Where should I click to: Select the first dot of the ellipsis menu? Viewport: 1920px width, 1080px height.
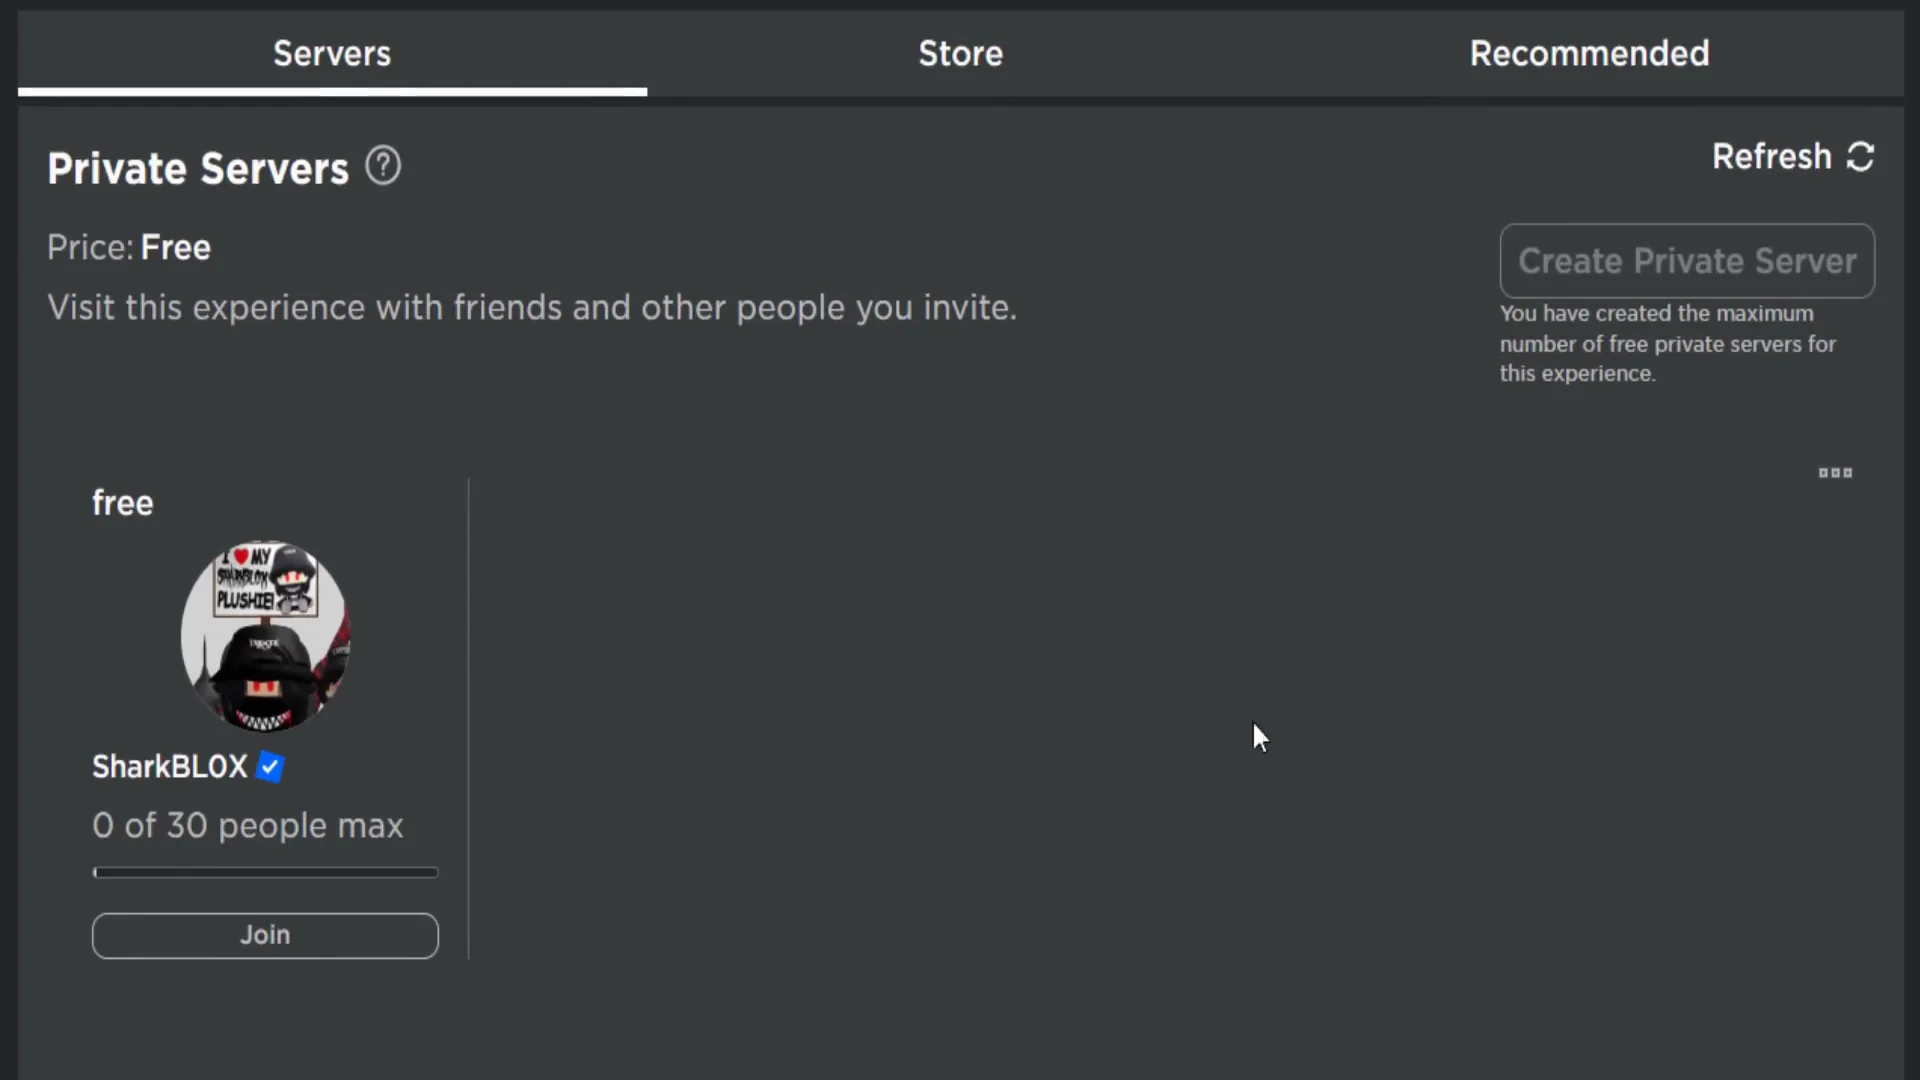pos(1823,473)
